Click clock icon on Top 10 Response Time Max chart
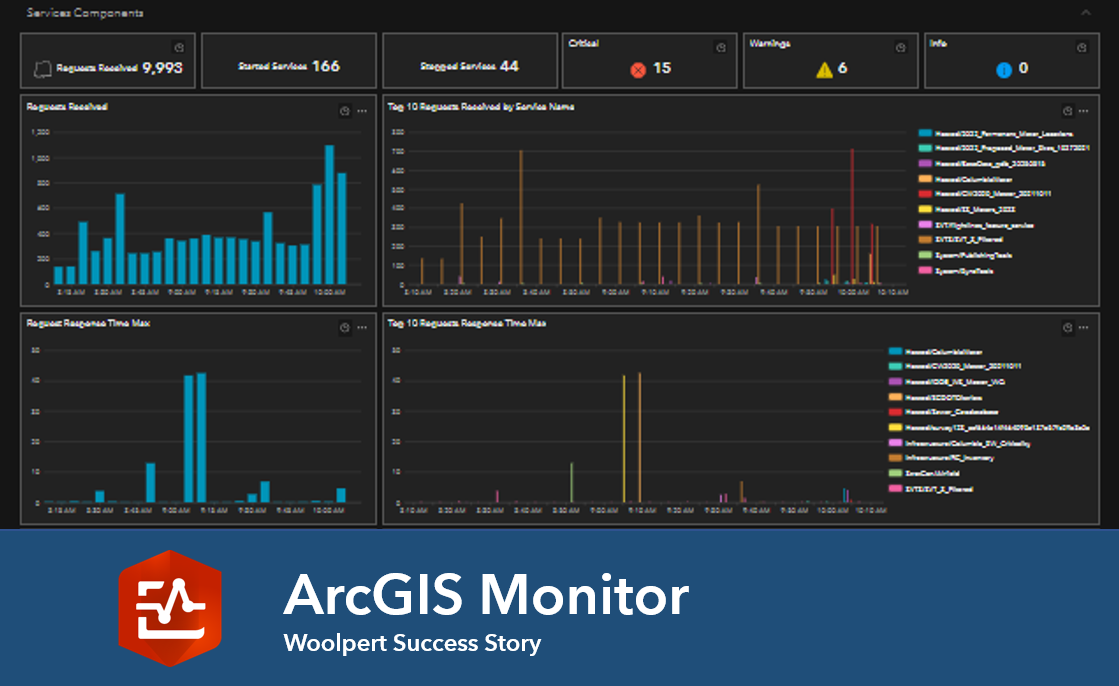 (x=1067, y=327)
